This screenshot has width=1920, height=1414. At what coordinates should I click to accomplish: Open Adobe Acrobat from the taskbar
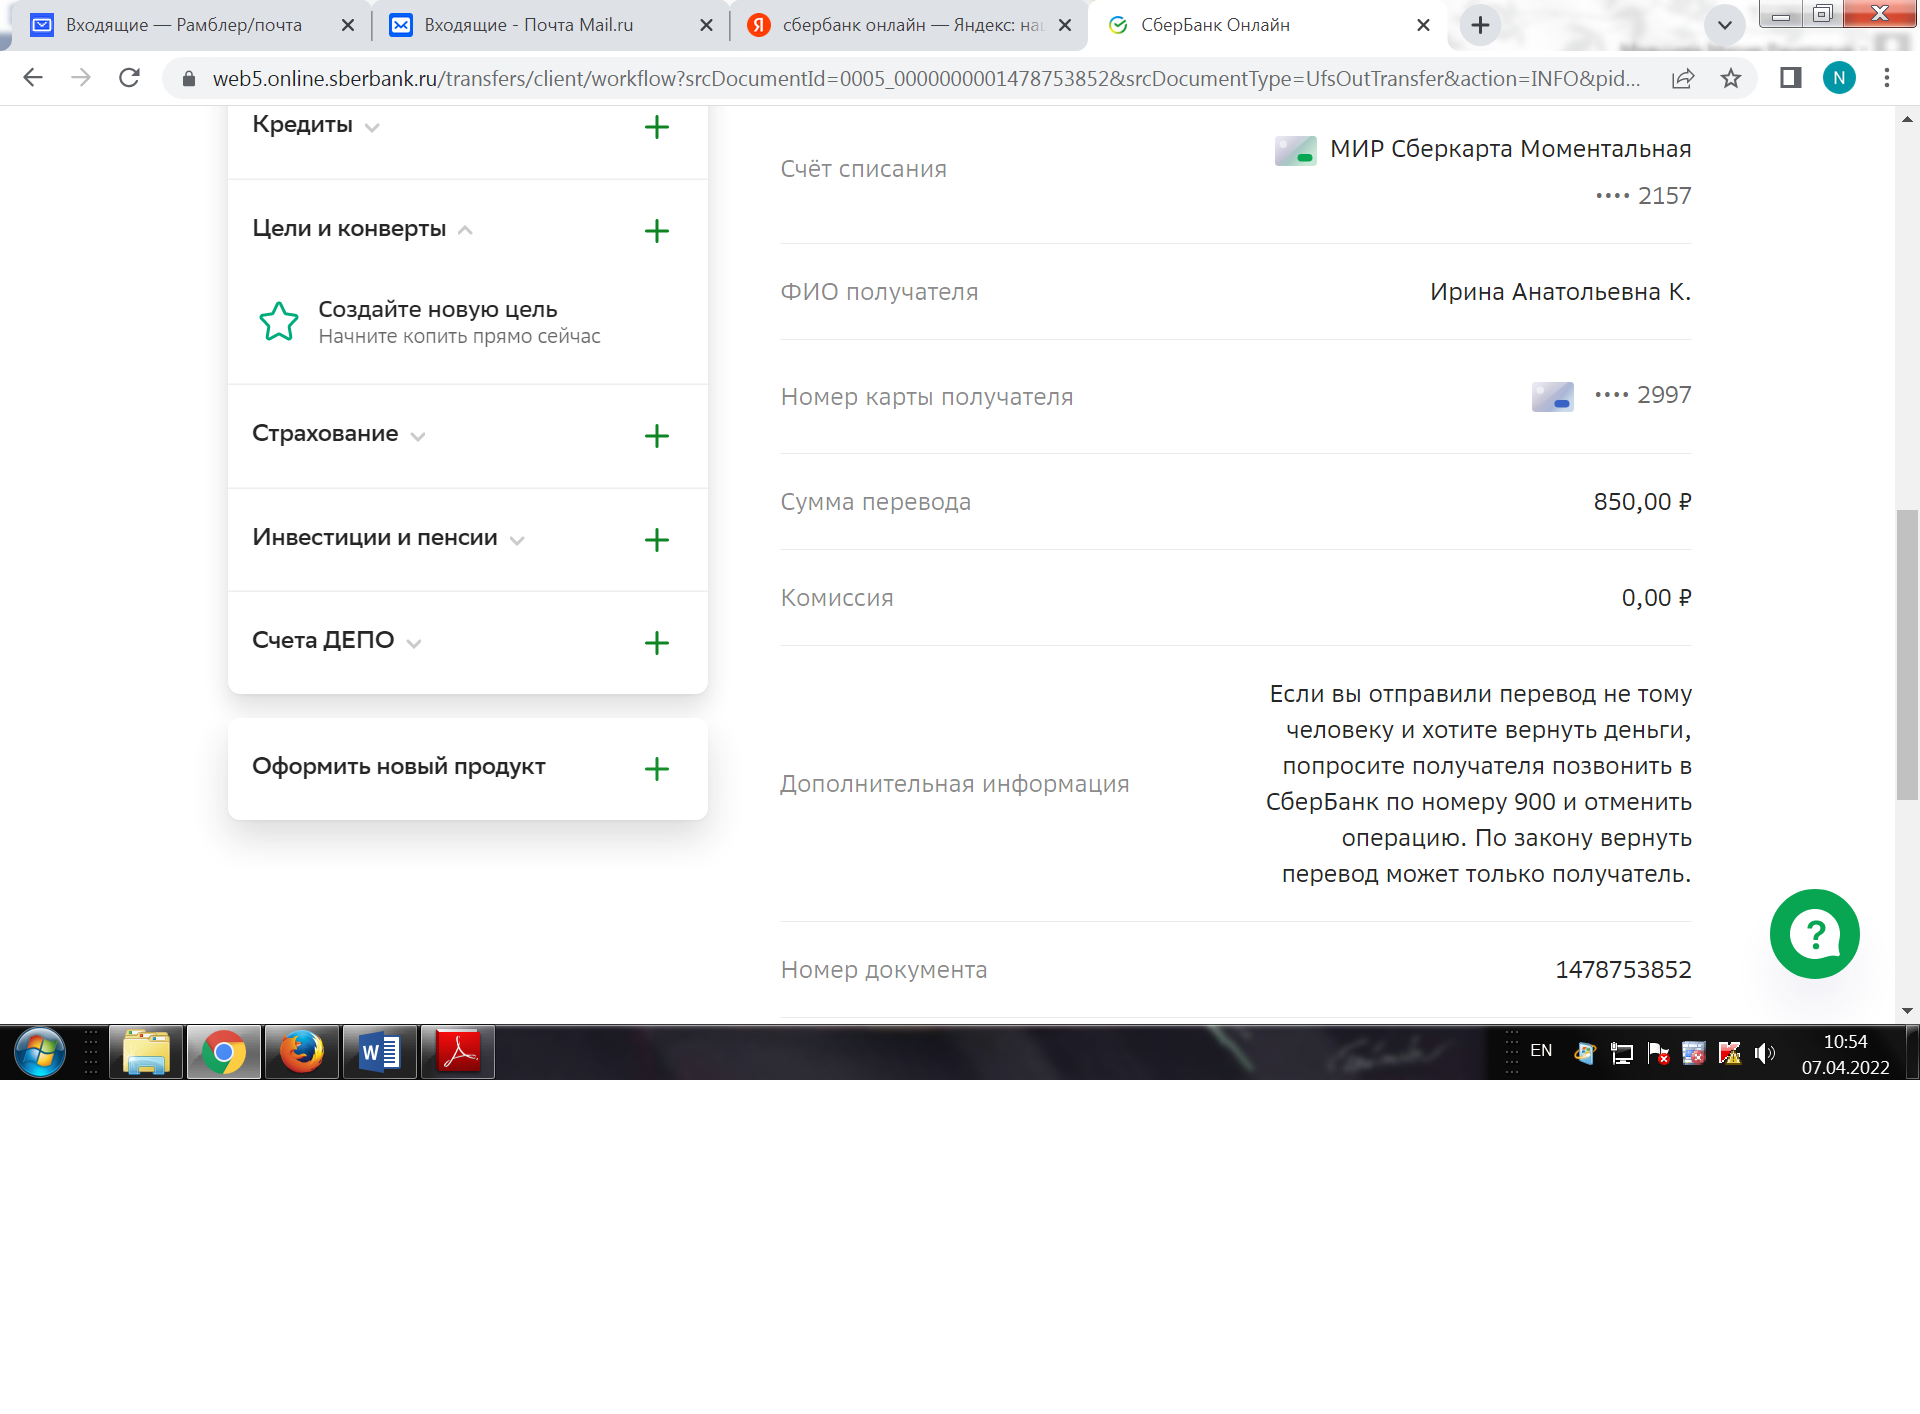pos(458,1052)
